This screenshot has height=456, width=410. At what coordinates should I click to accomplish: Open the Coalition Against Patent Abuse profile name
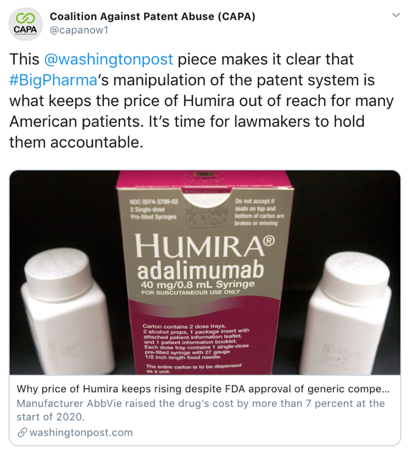[152, 16]
